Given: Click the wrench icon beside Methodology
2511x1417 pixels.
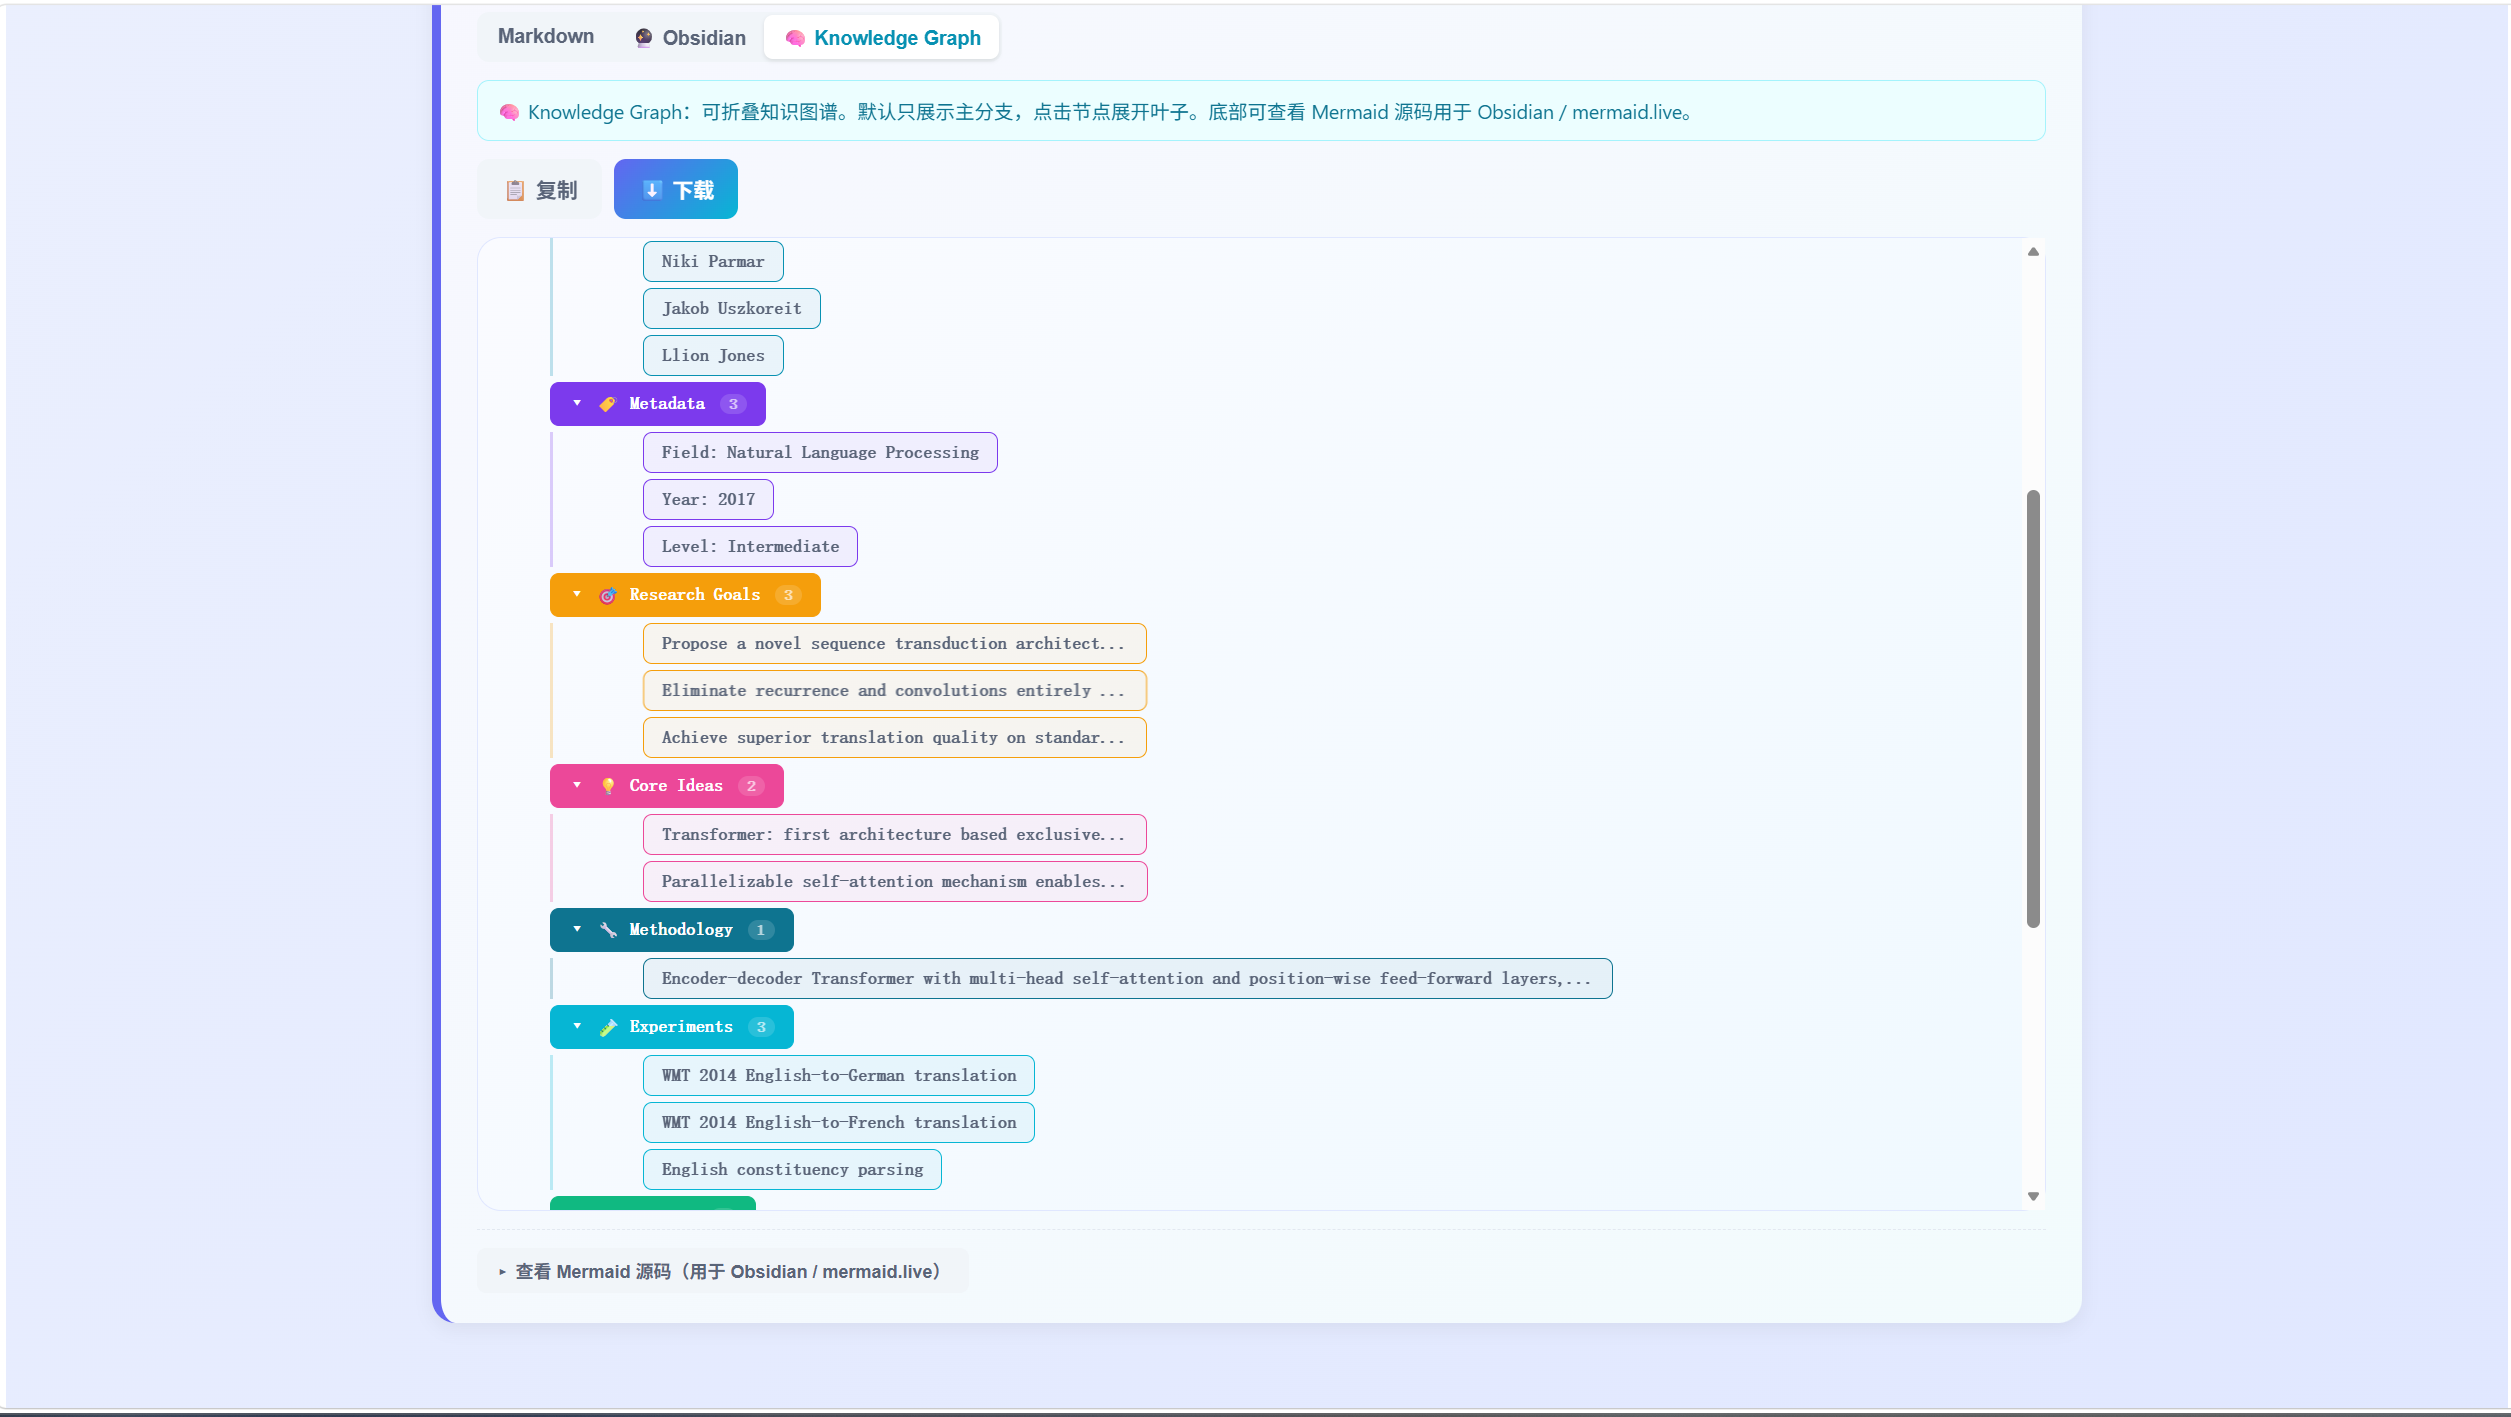Looking at the screenshot, I should point(607,930).
